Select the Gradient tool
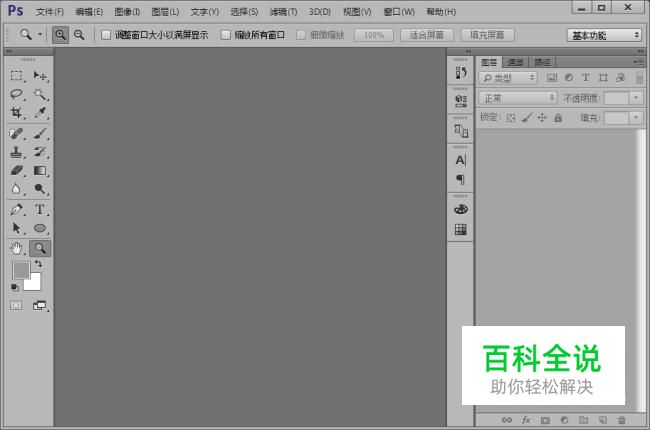This screenshot has height=430, width=650. (x=40, y=170)
